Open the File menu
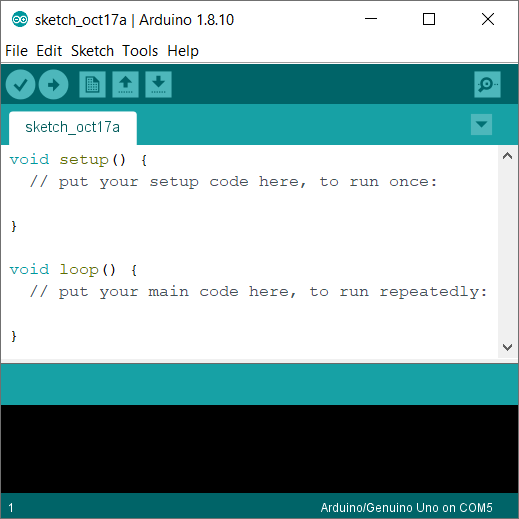Image resolution: width=519 pixels, height=519 pixels. (16, 51)
